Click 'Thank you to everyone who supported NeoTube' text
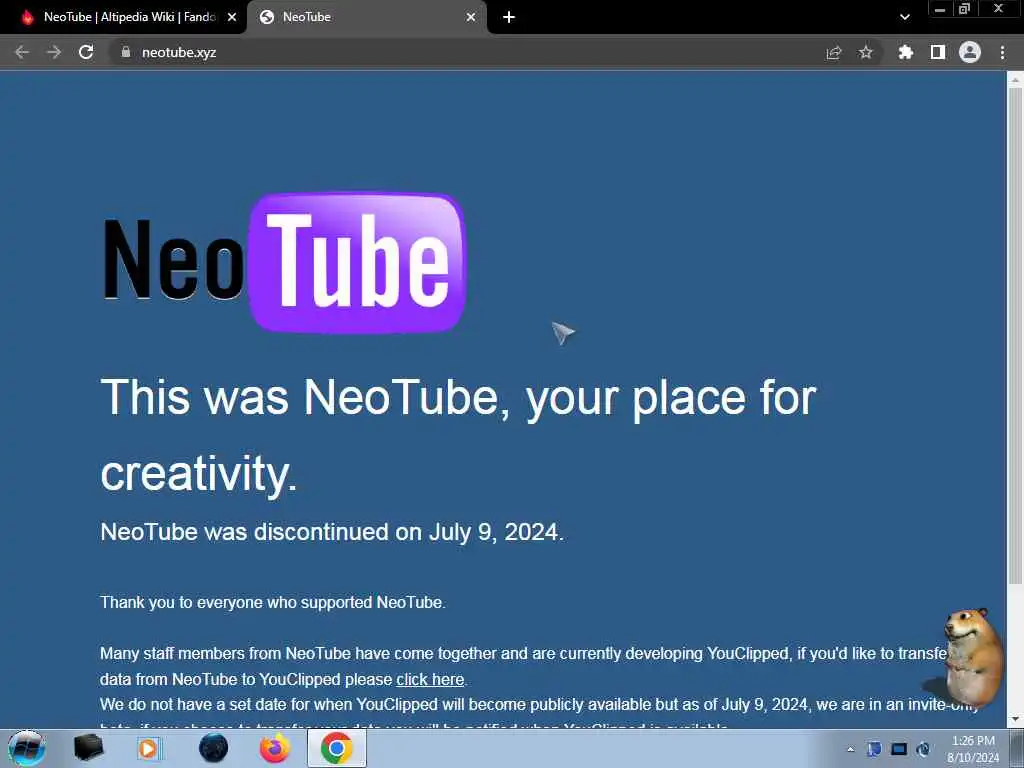 pyautogui.click(x=272, y=602)
